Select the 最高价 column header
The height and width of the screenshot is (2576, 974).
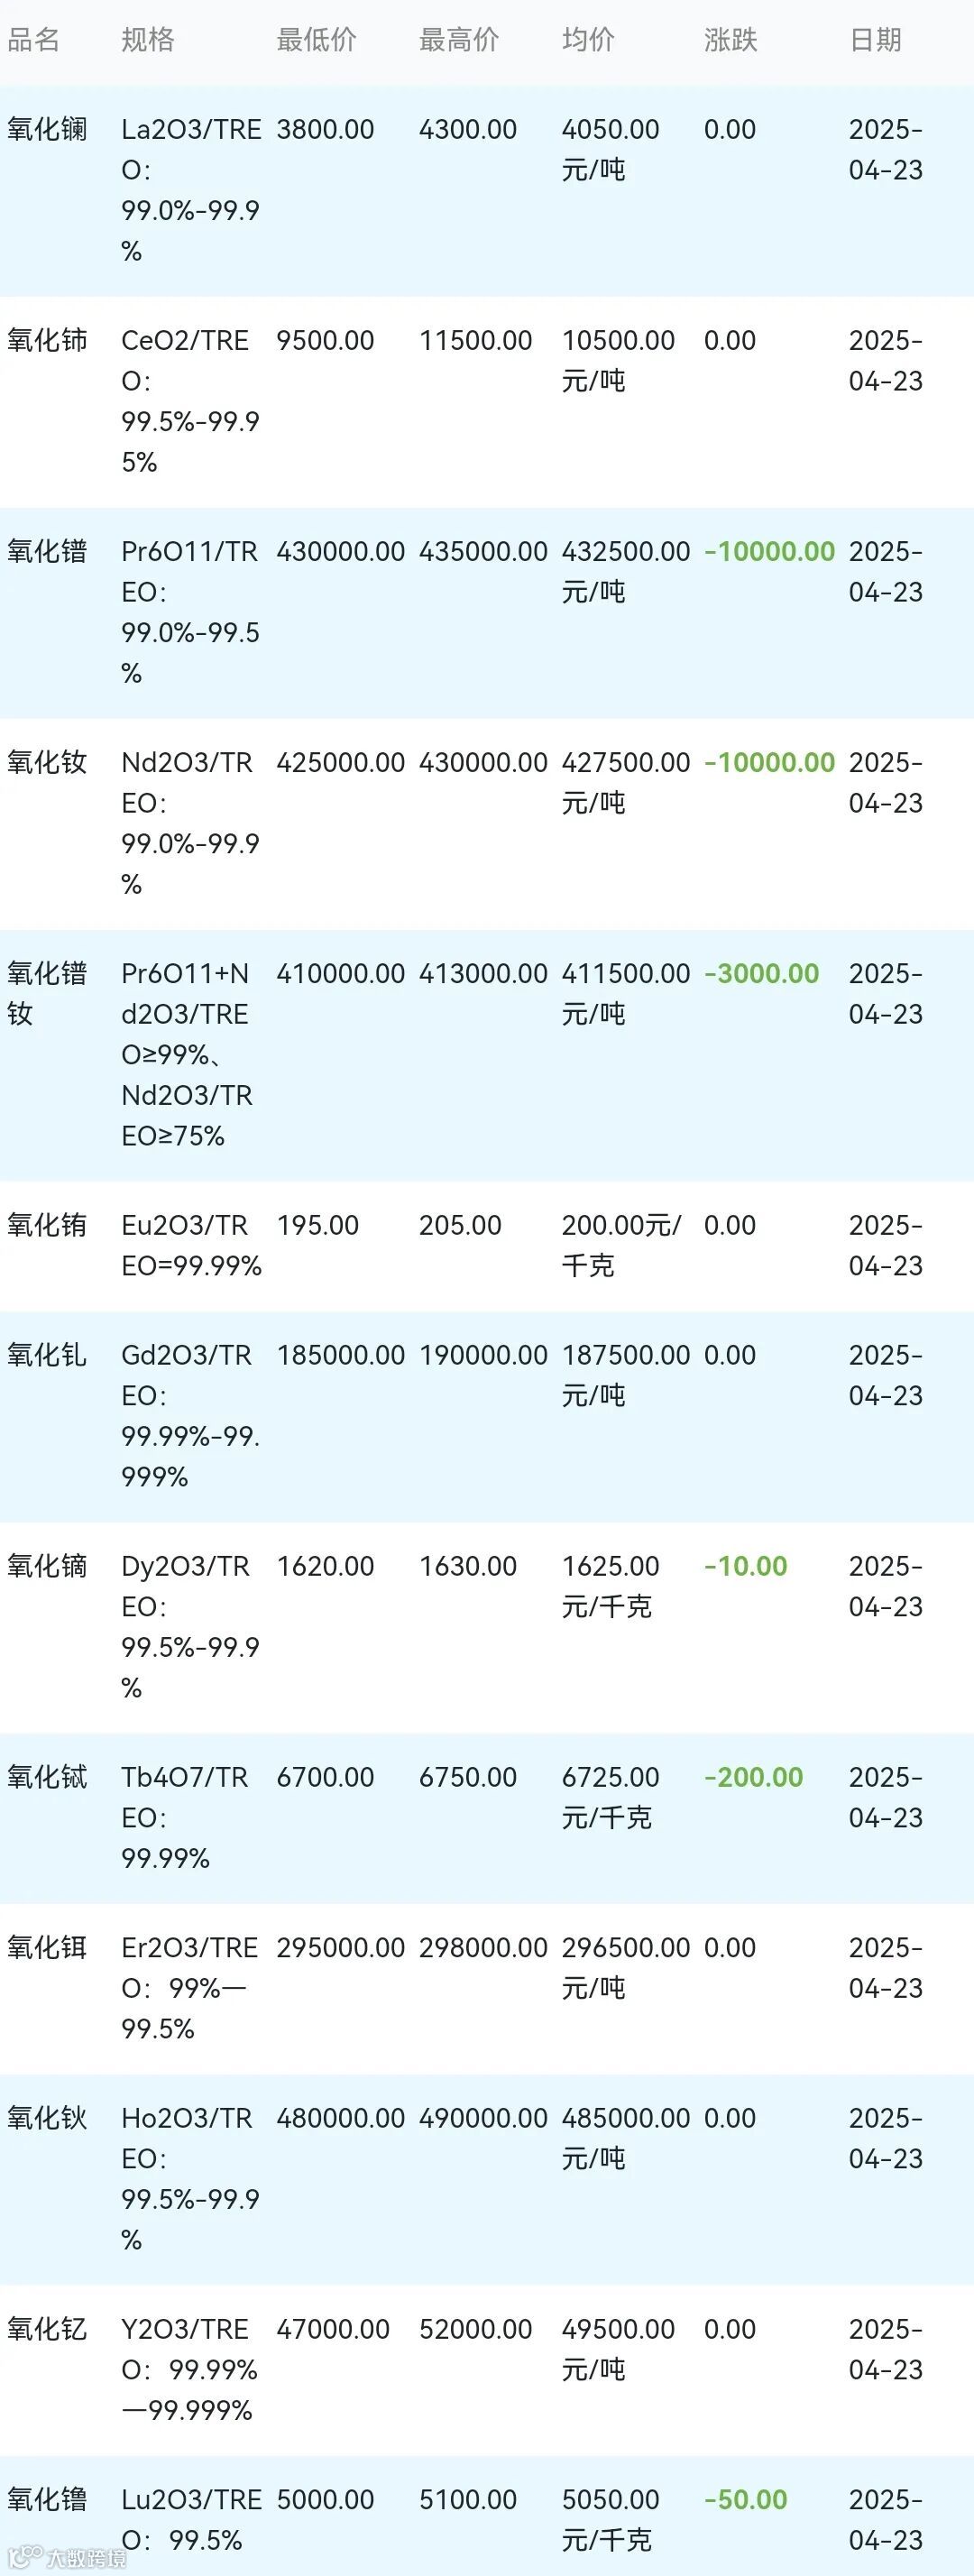coord(458,40)
